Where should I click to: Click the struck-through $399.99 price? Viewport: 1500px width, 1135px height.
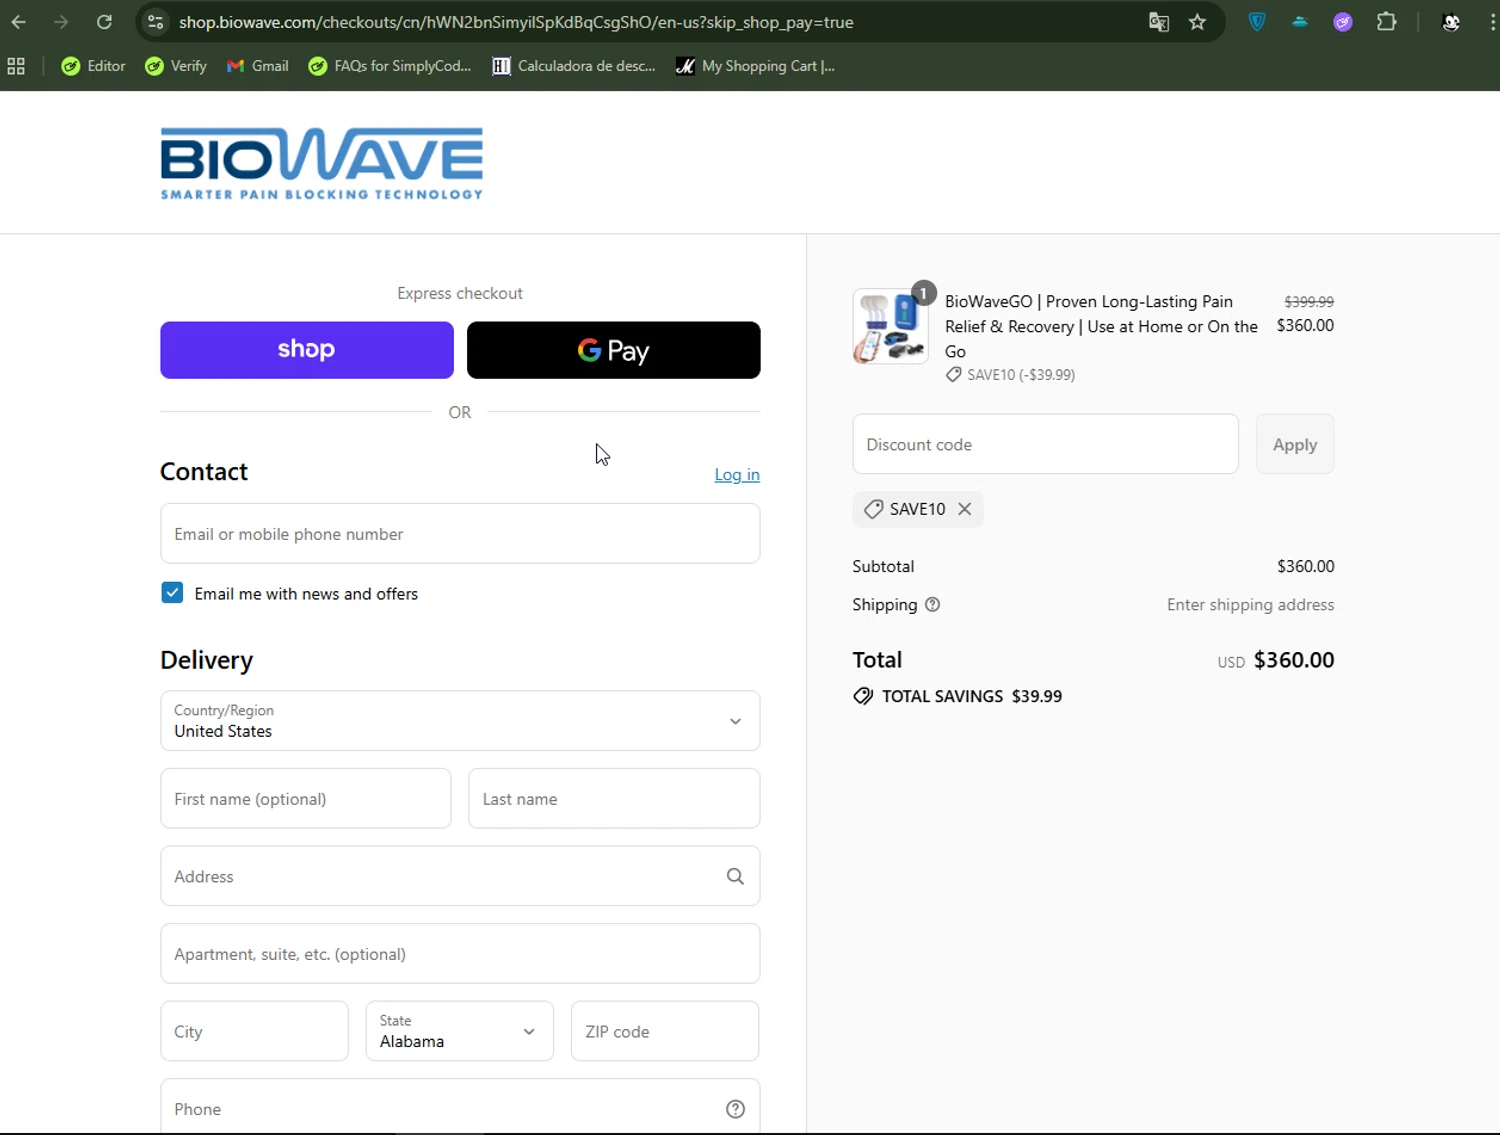click(x=1309, y=301)
